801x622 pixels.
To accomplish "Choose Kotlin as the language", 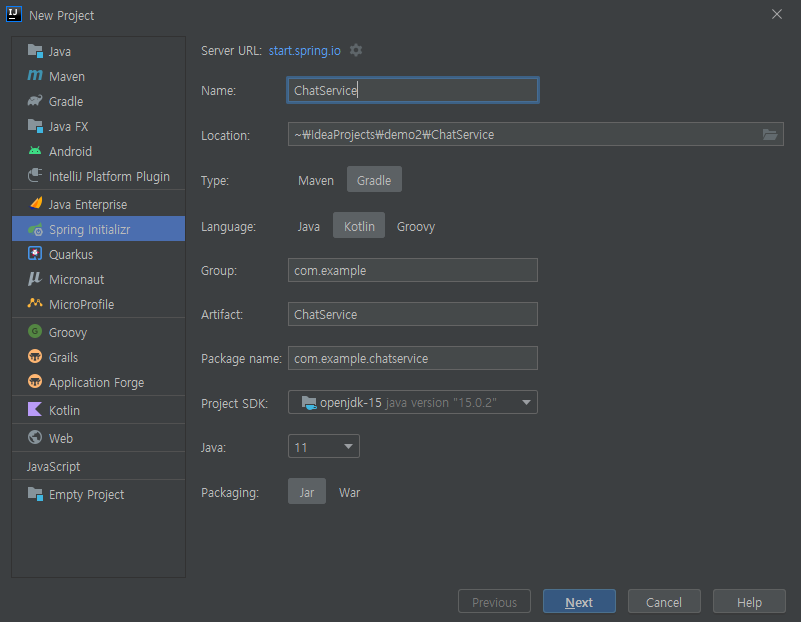I will click(x=359, y=226).
